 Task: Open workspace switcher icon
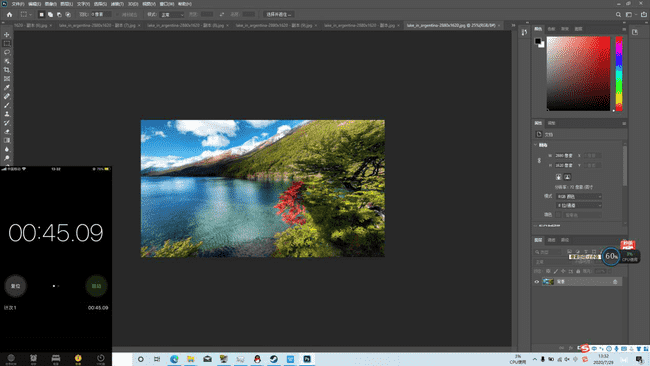click(x=630, y=15)
